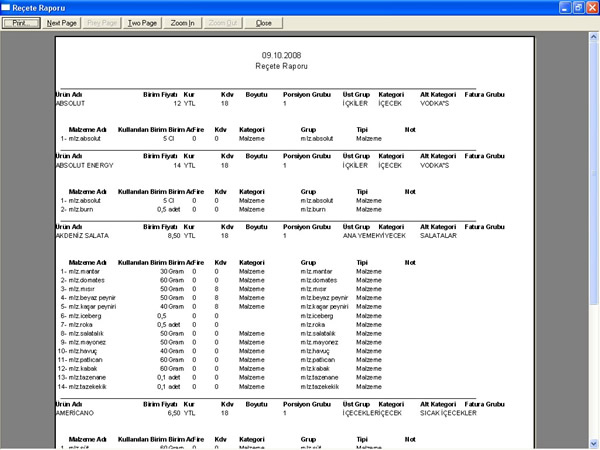This screenshot has width=600, height=450.
Task: Close the print preview
Action: tap(264, 23)
